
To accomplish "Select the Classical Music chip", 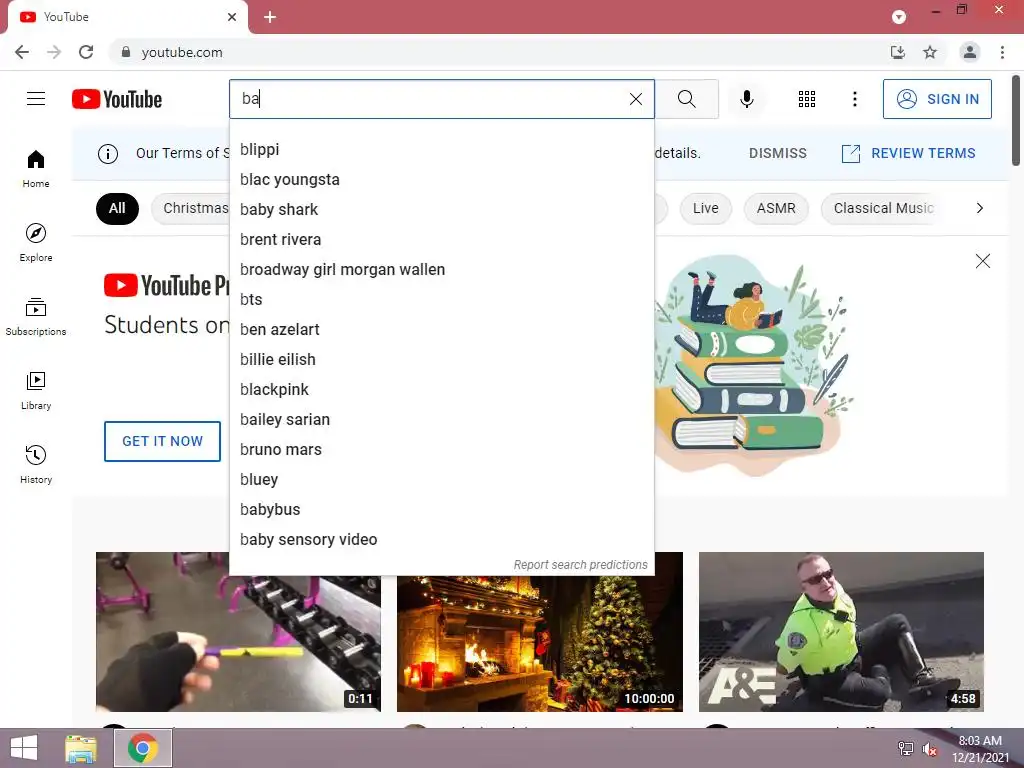I will coord(883,208).
